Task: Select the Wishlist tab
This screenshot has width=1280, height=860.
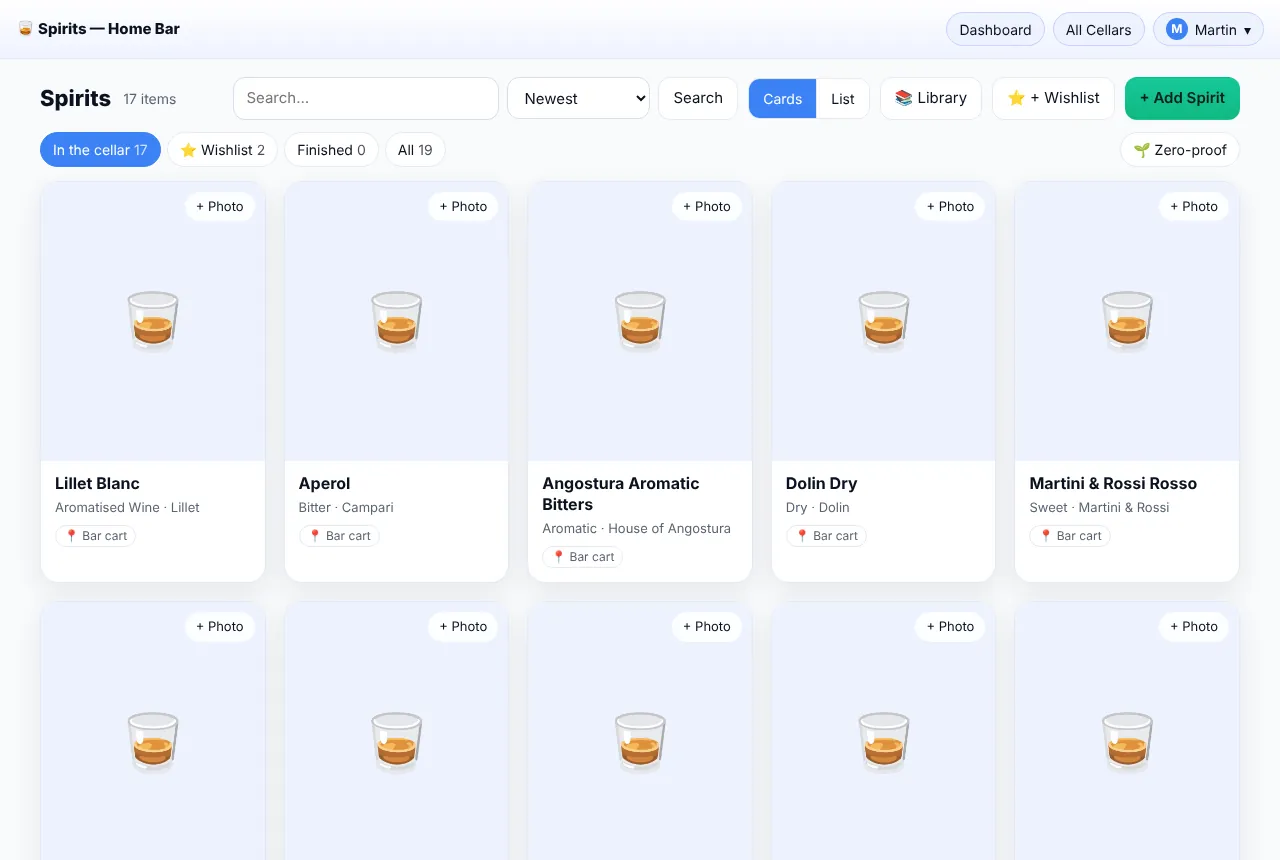Action: [223, 150]
